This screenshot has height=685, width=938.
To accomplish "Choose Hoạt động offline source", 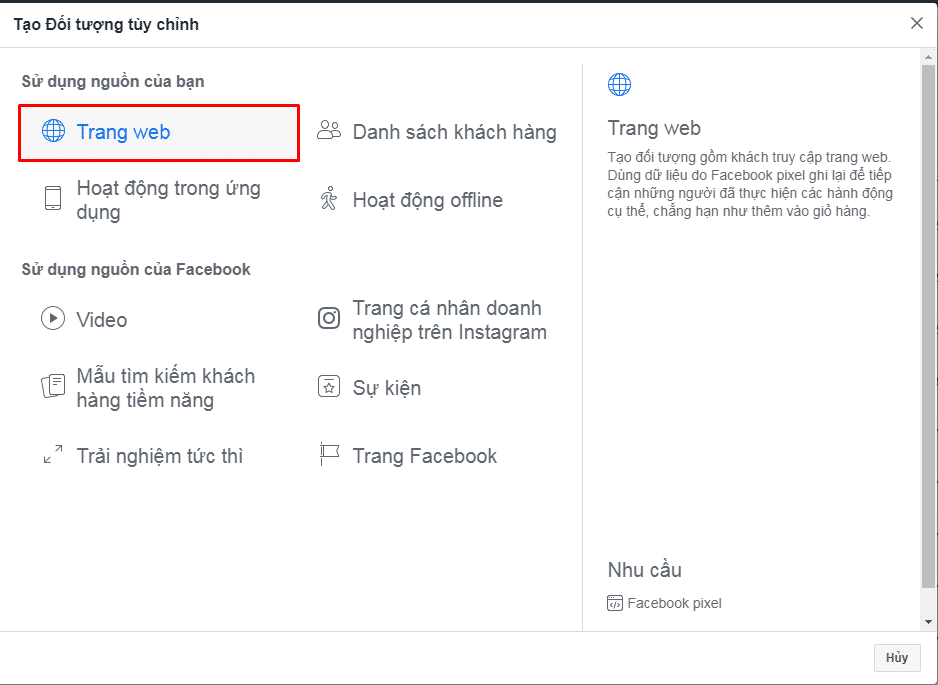I will 412,200.
